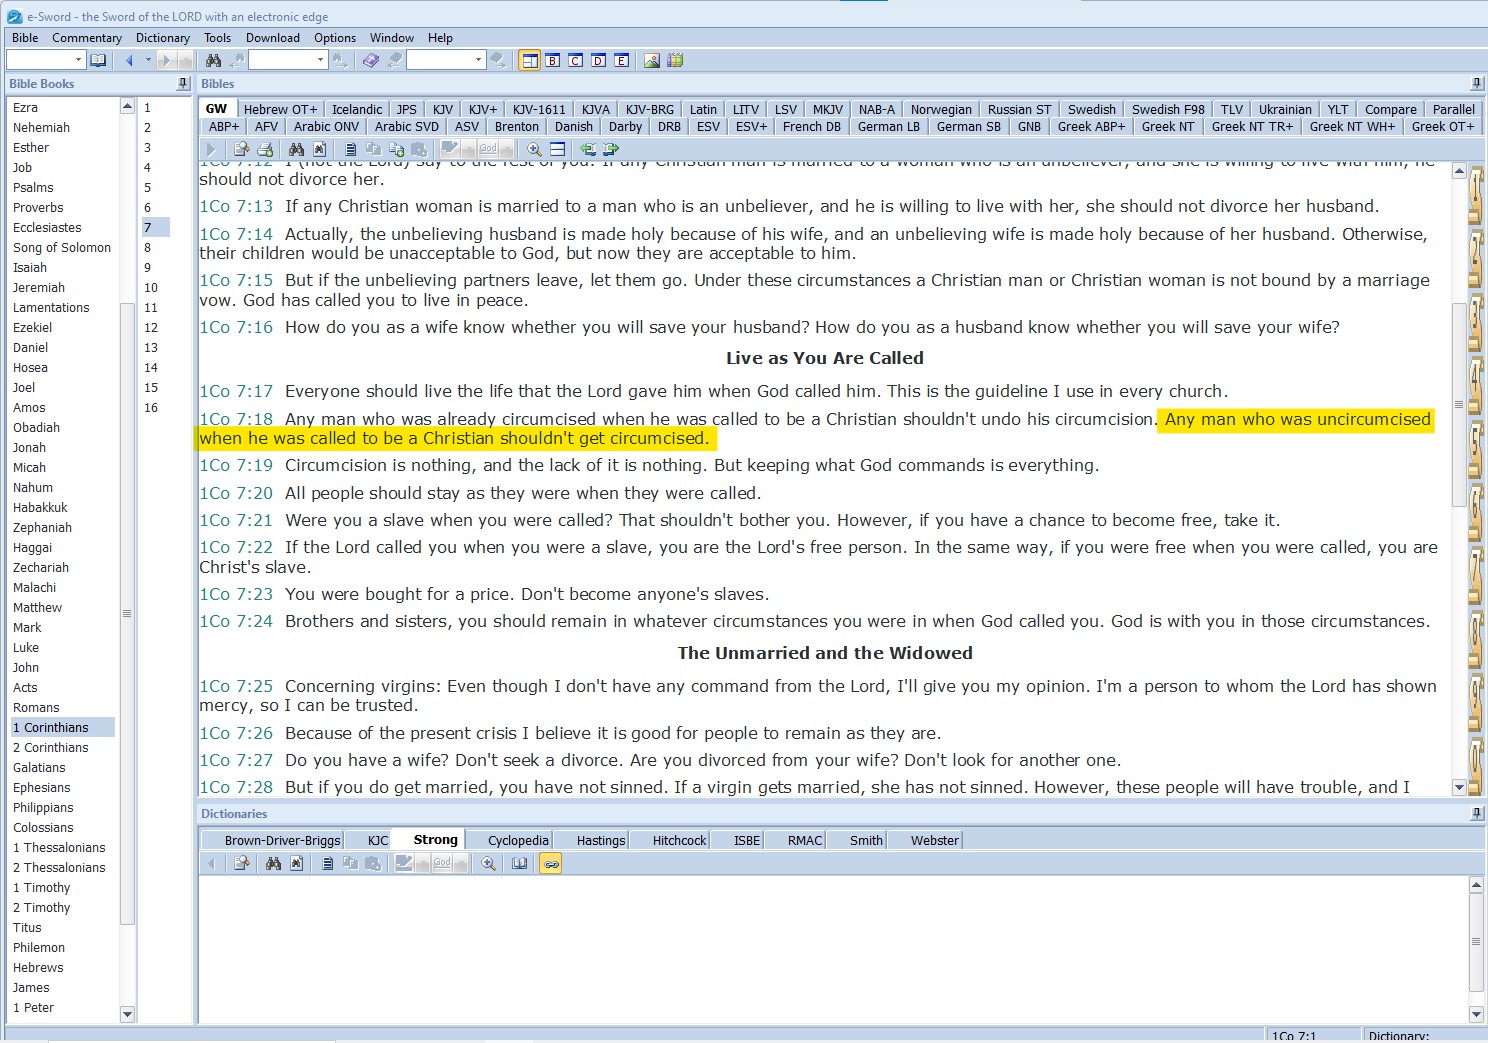Select layout B icon in main toolbar

552,60
